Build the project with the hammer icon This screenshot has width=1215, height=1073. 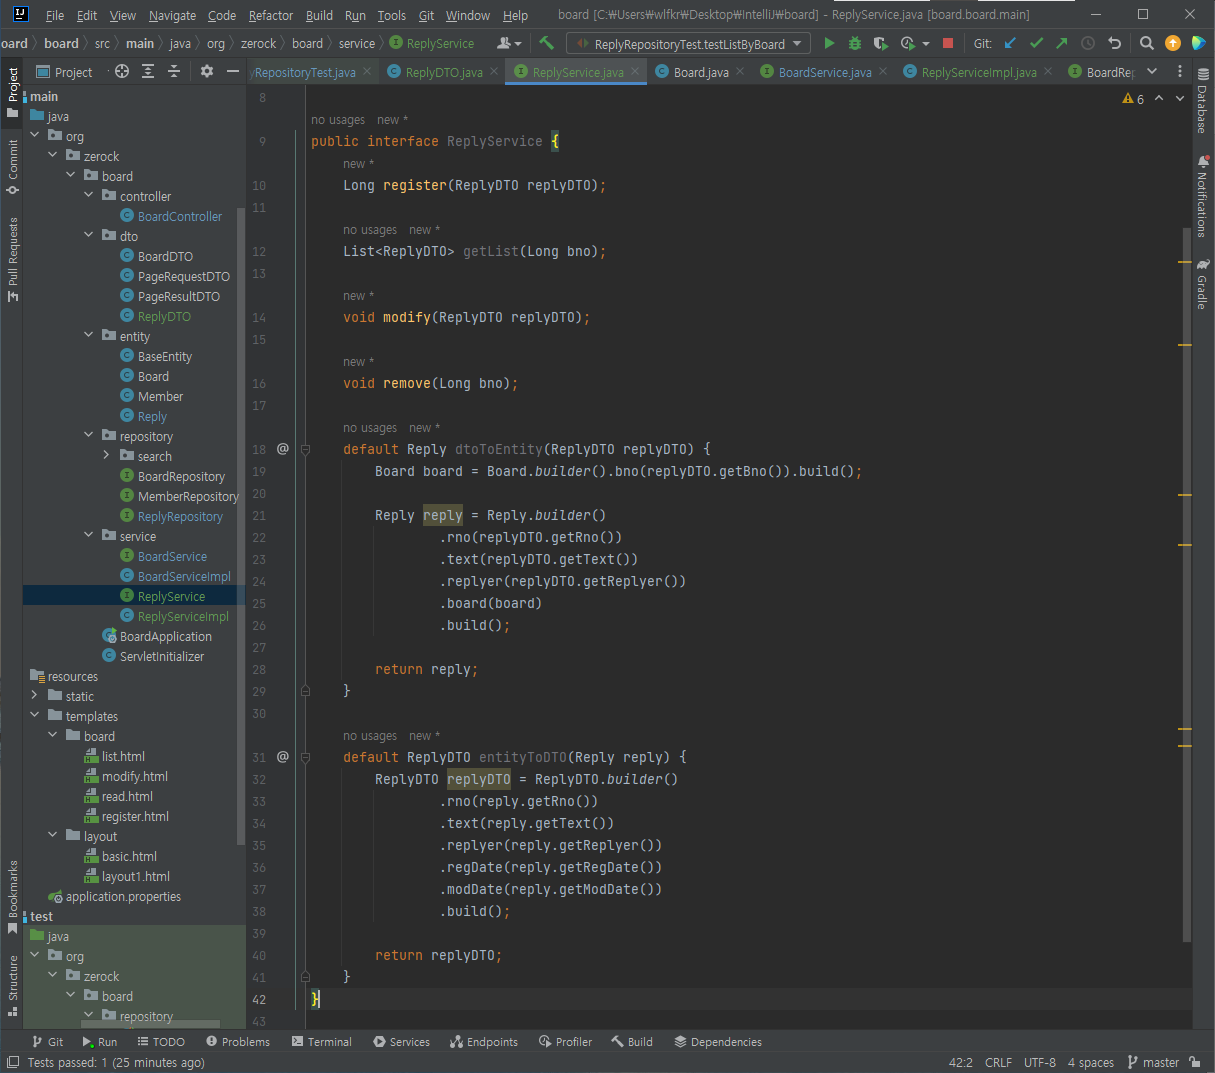[546, 43]
